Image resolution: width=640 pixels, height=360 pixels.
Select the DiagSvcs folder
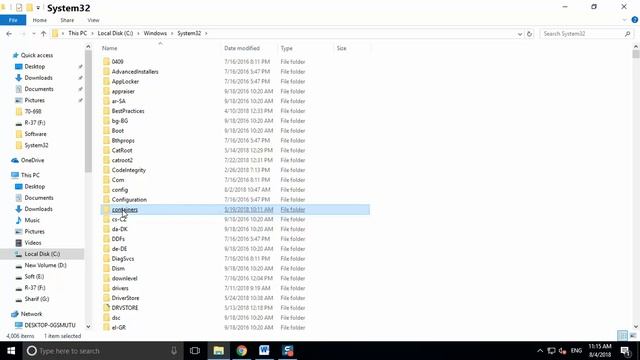coord(122,259)
